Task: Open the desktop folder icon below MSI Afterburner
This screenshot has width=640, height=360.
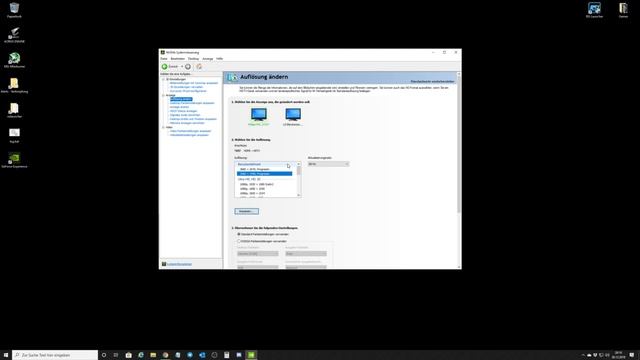Action: coord(14,85)
